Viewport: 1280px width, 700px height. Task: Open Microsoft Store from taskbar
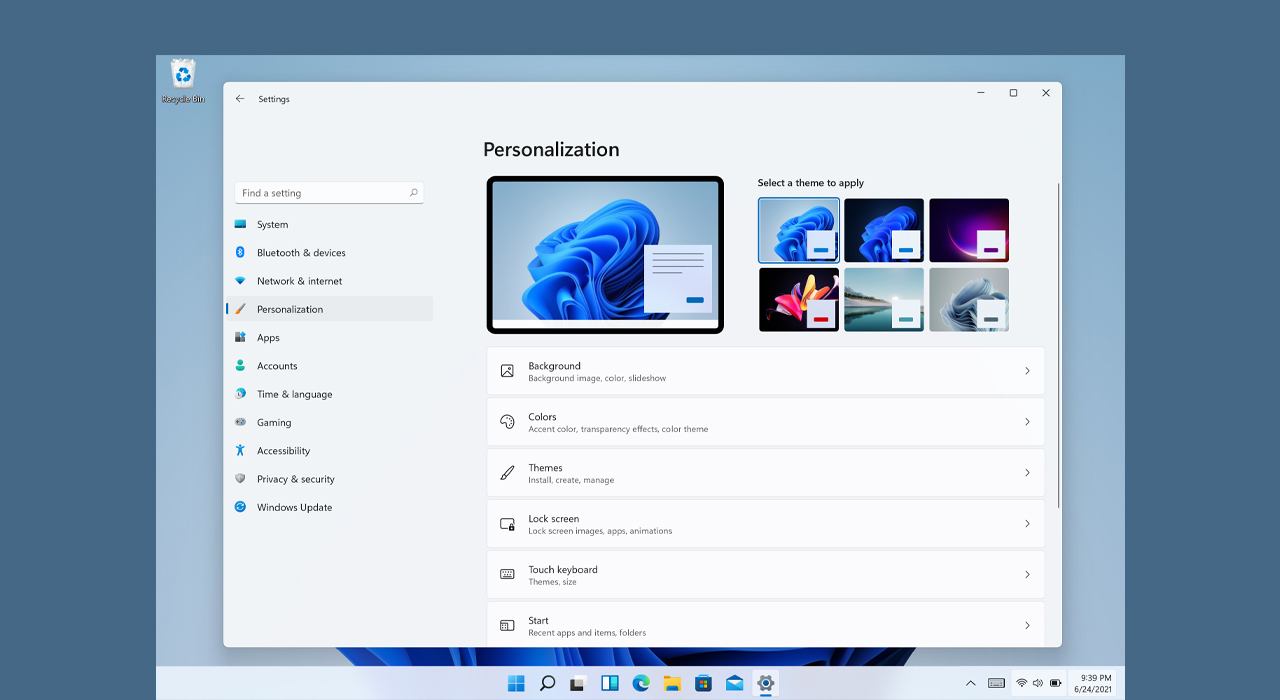[703, 683]
